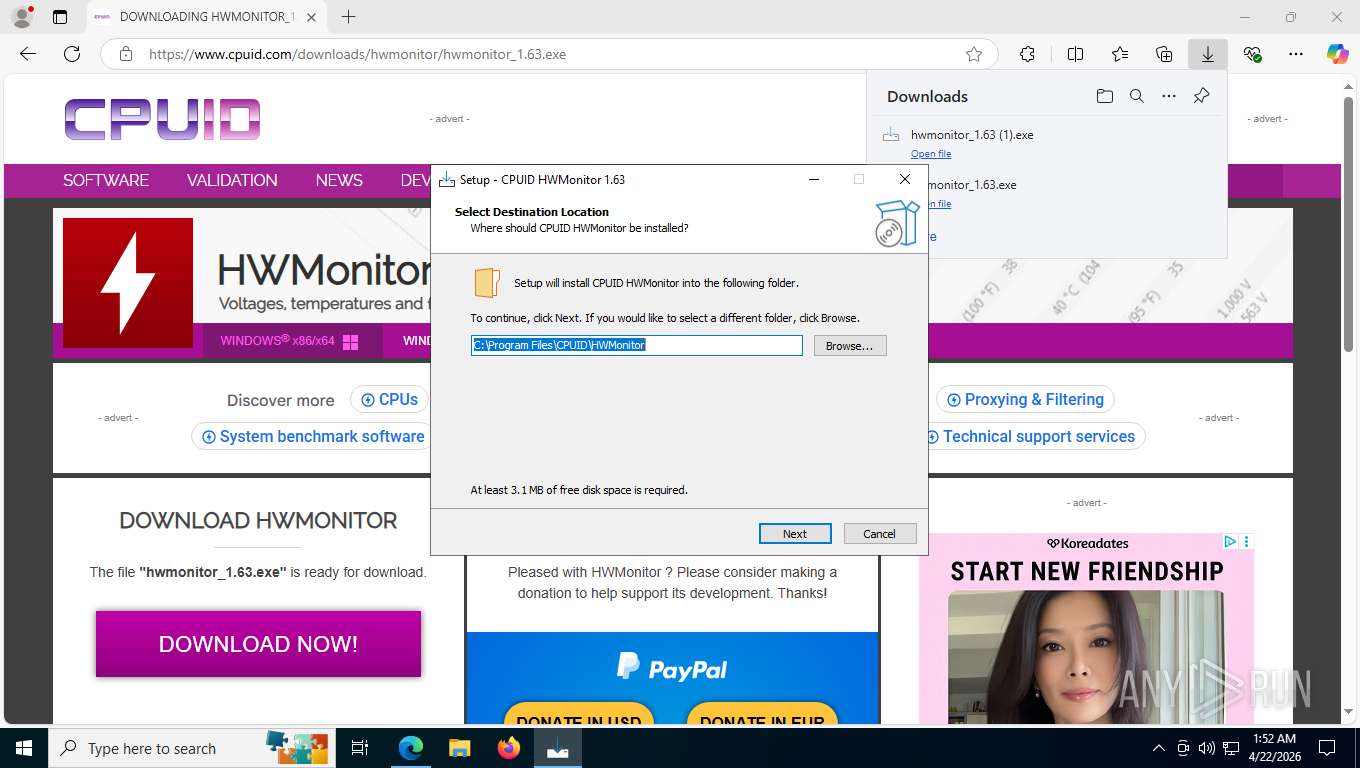Viewport: 1360px width, 768px height.
Task: Click the DONATE IN USD button
Action: click(579, 716)
